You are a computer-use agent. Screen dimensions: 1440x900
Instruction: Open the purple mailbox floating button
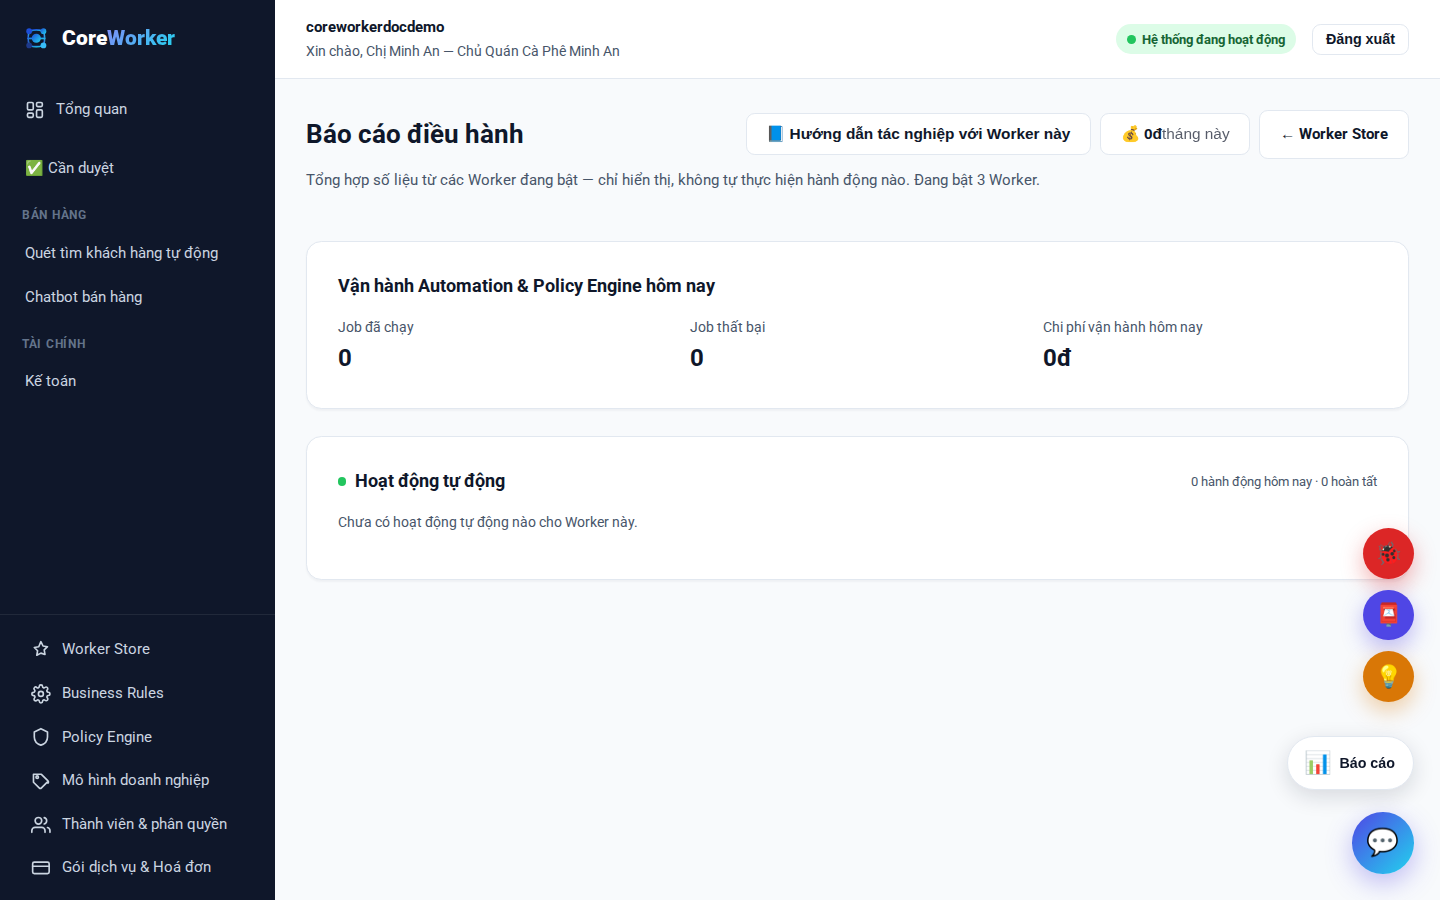[1388, 615]
